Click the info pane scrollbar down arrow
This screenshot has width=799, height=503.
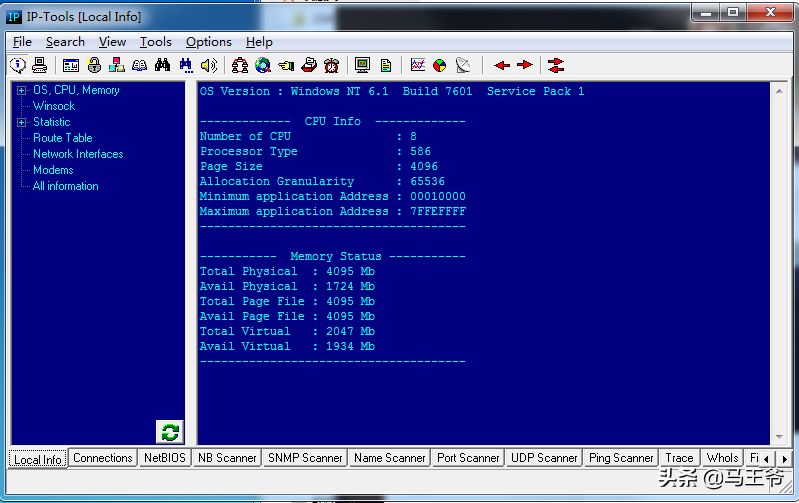click(779, 437)
